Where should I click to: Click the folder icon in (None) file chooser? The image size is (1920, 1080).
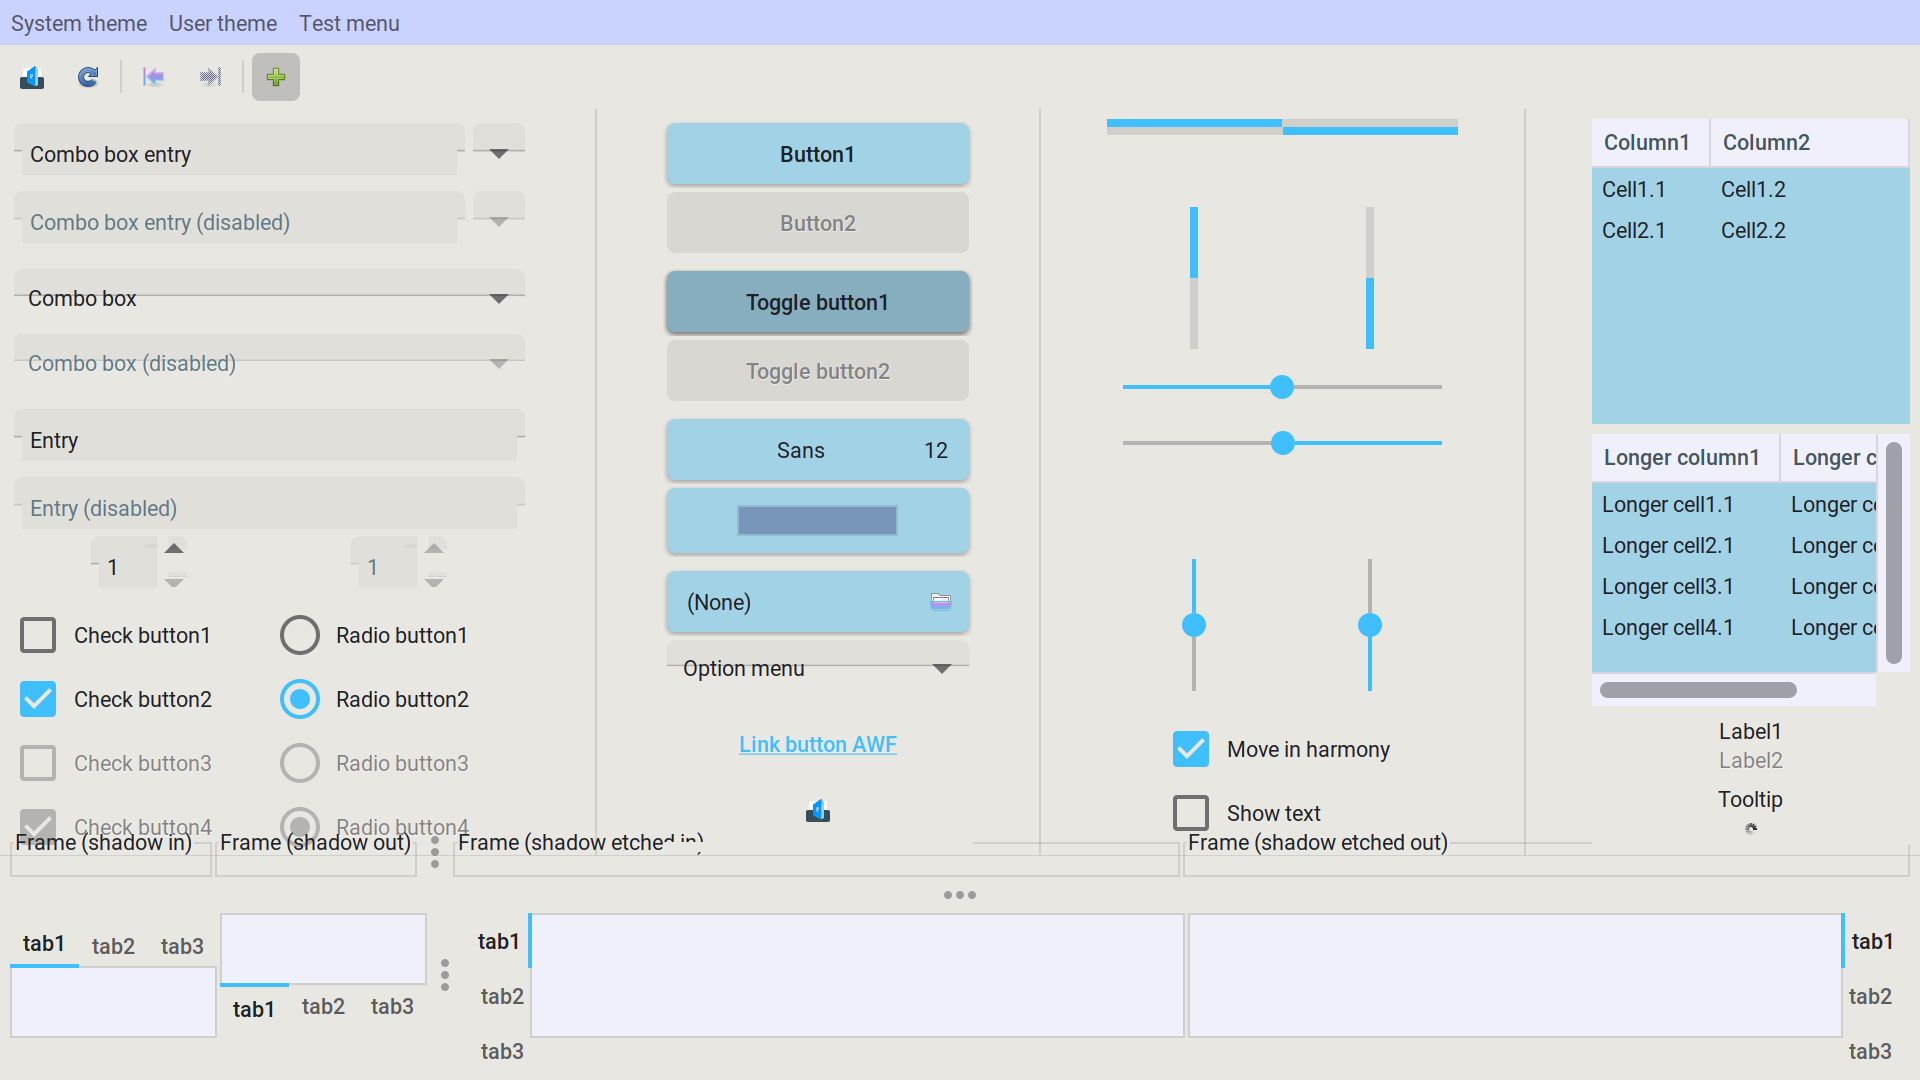coord(940,602)
